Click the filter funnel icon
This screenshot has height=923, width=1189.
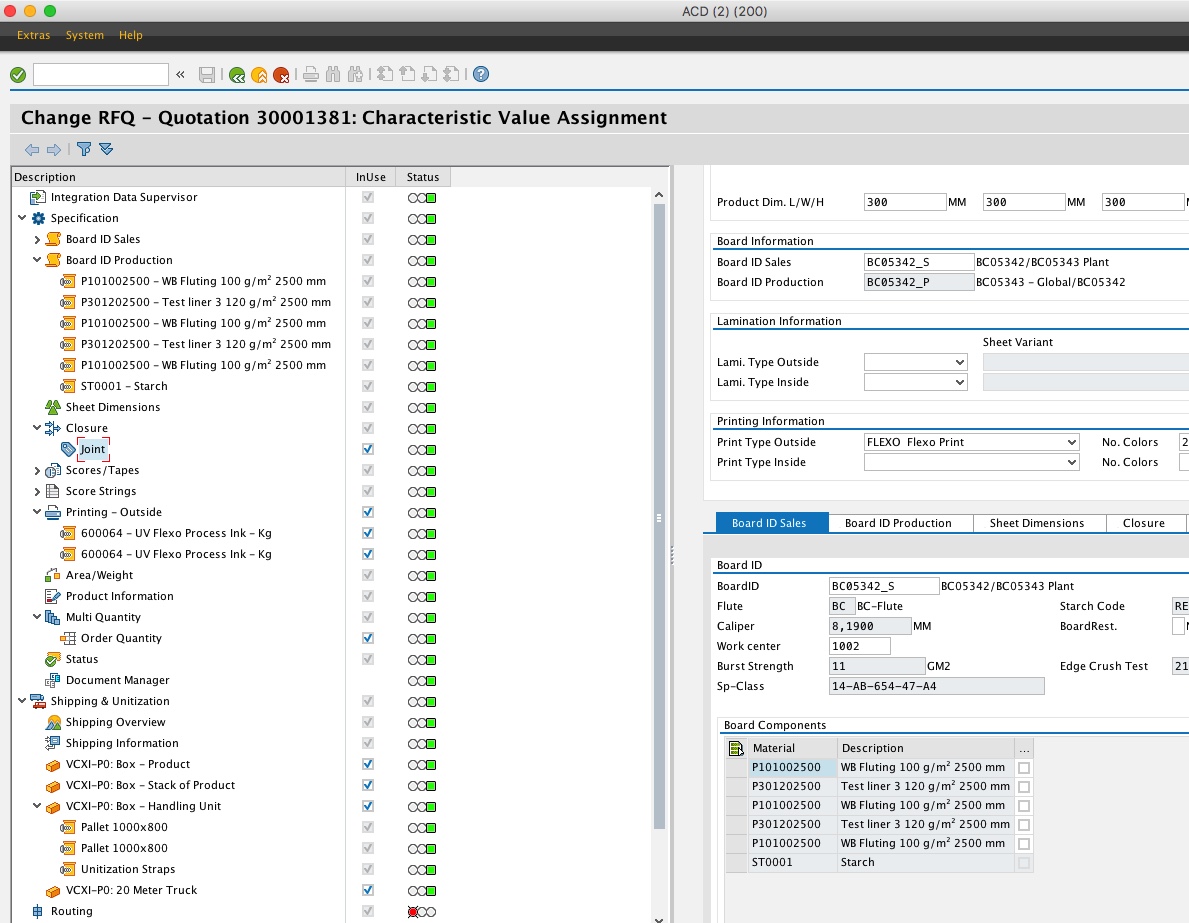84,149
